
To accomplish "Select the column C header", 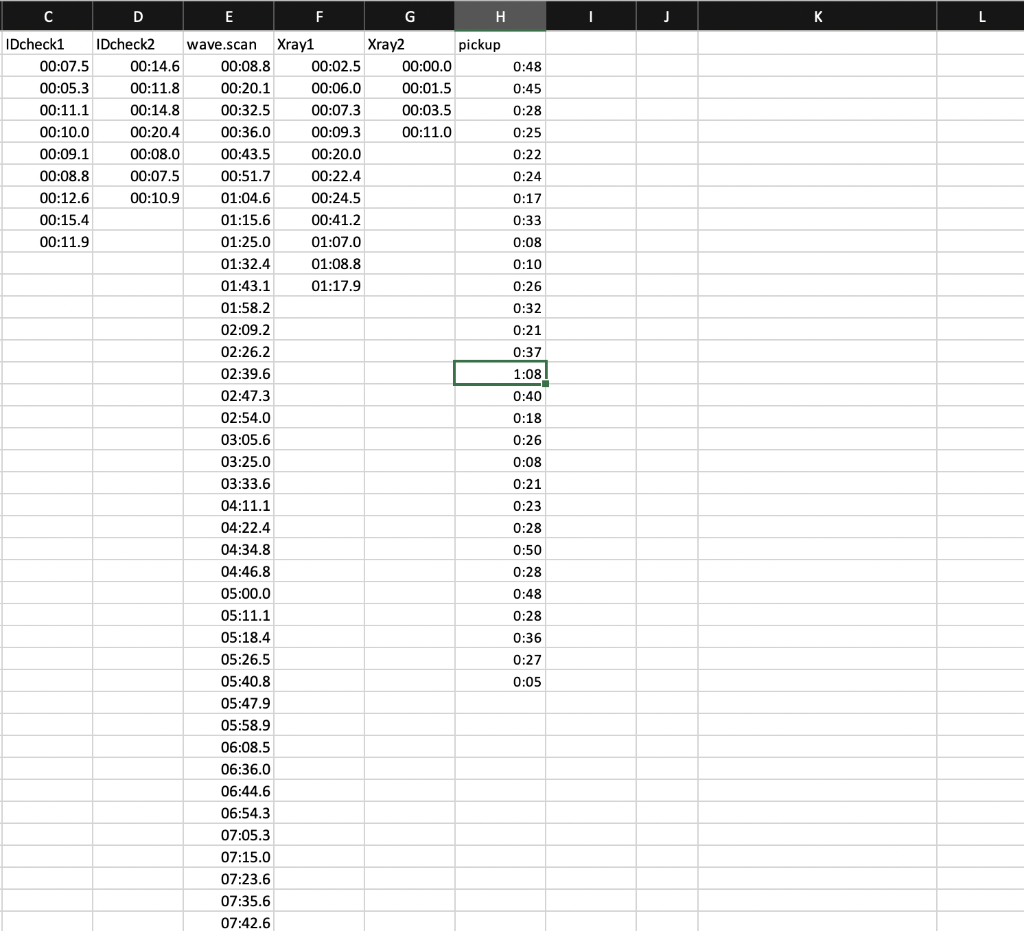I will [48, 15].
